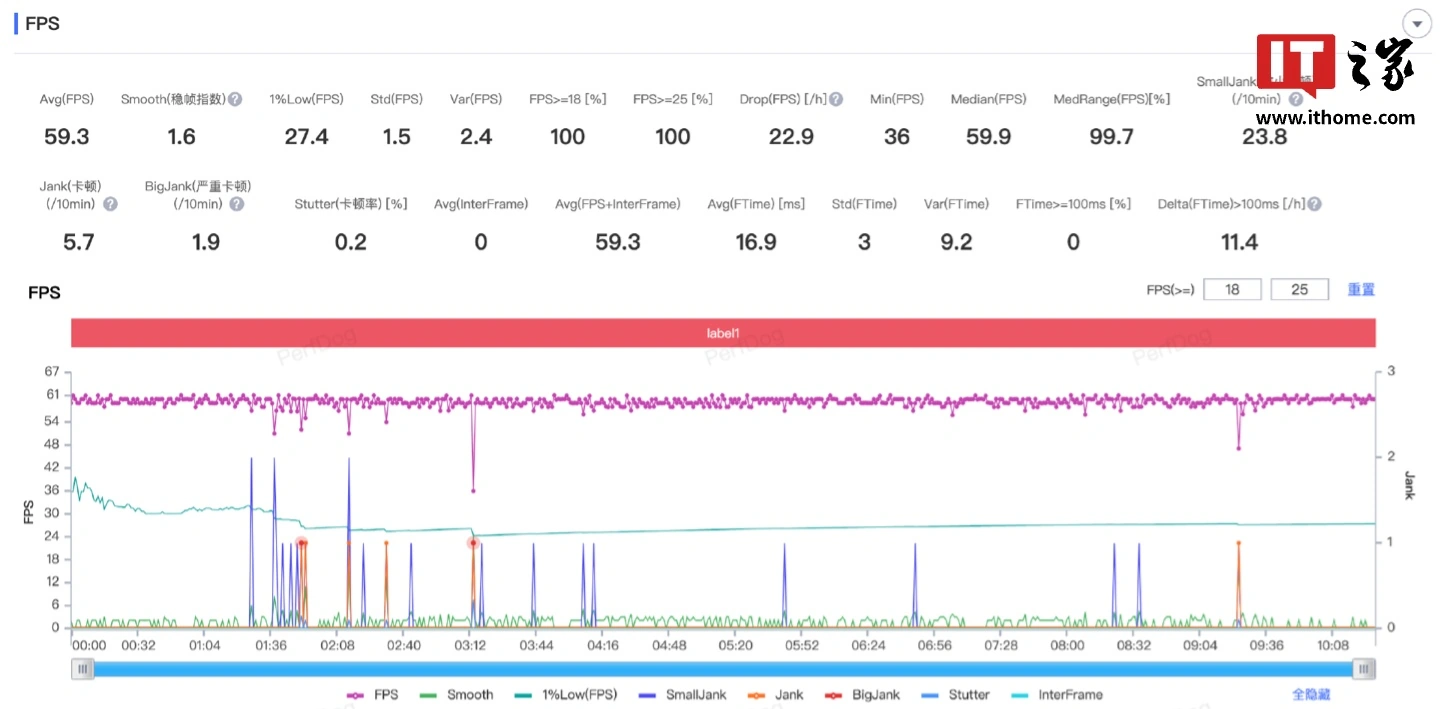The height and width of the screenshot is (709, 1440).
Task: Click help icon next to Drop(FPS) [/h]
Action: click(x=836, y=99)
